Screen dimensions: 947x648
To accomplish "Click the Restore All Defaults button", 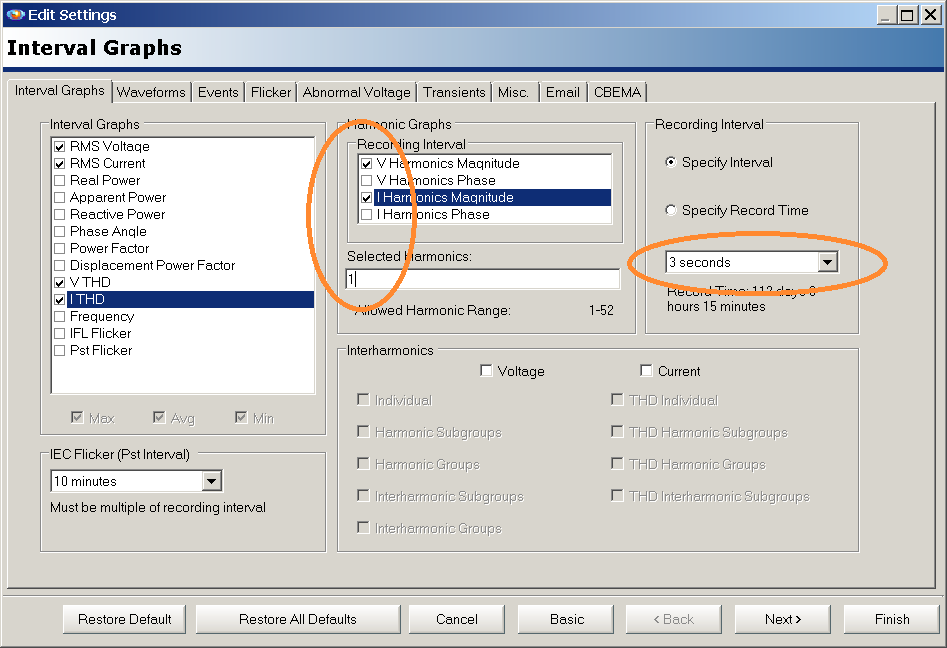I will tap(298, 618).
